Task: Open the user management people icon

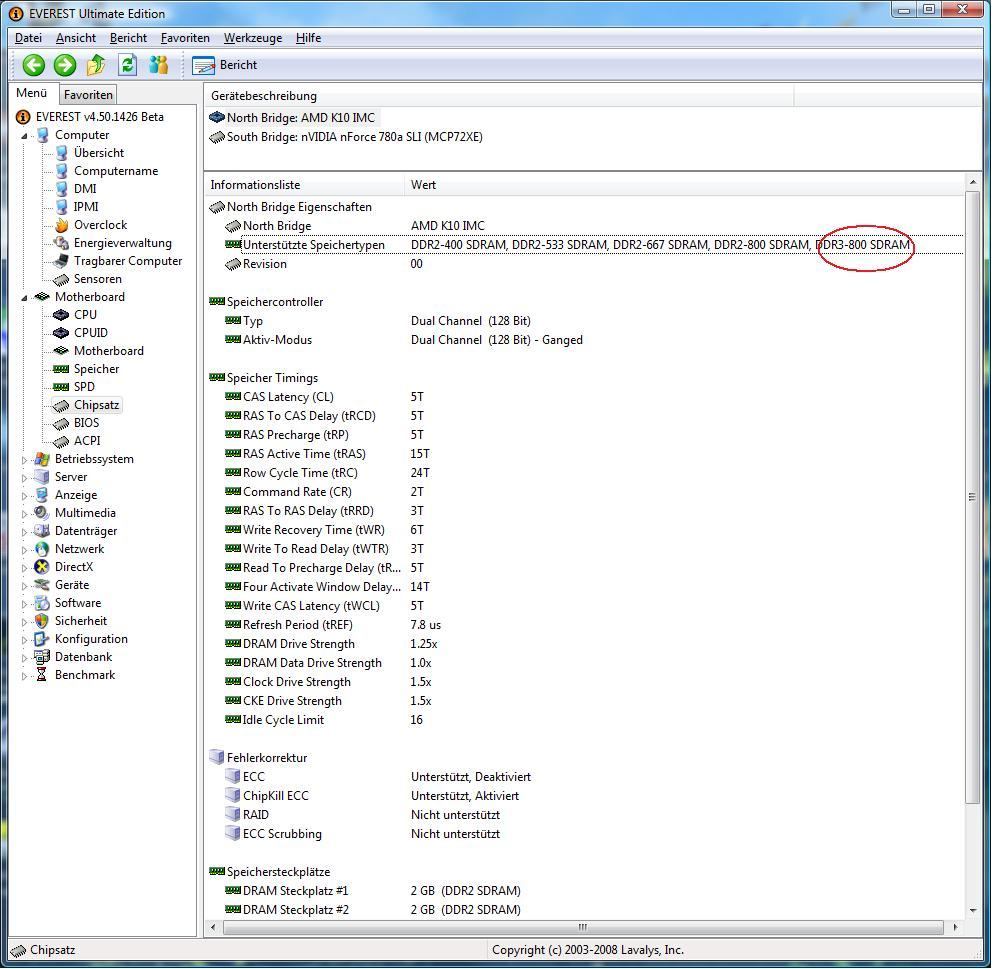Action: 158,65
